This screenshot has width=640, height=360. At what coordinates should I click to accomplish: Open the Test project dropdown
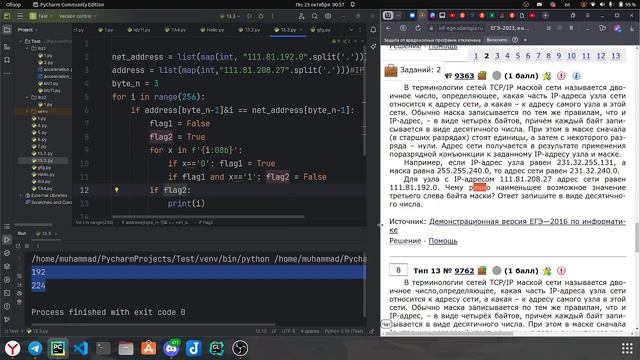pyautogui.click(x=42, y=16)
